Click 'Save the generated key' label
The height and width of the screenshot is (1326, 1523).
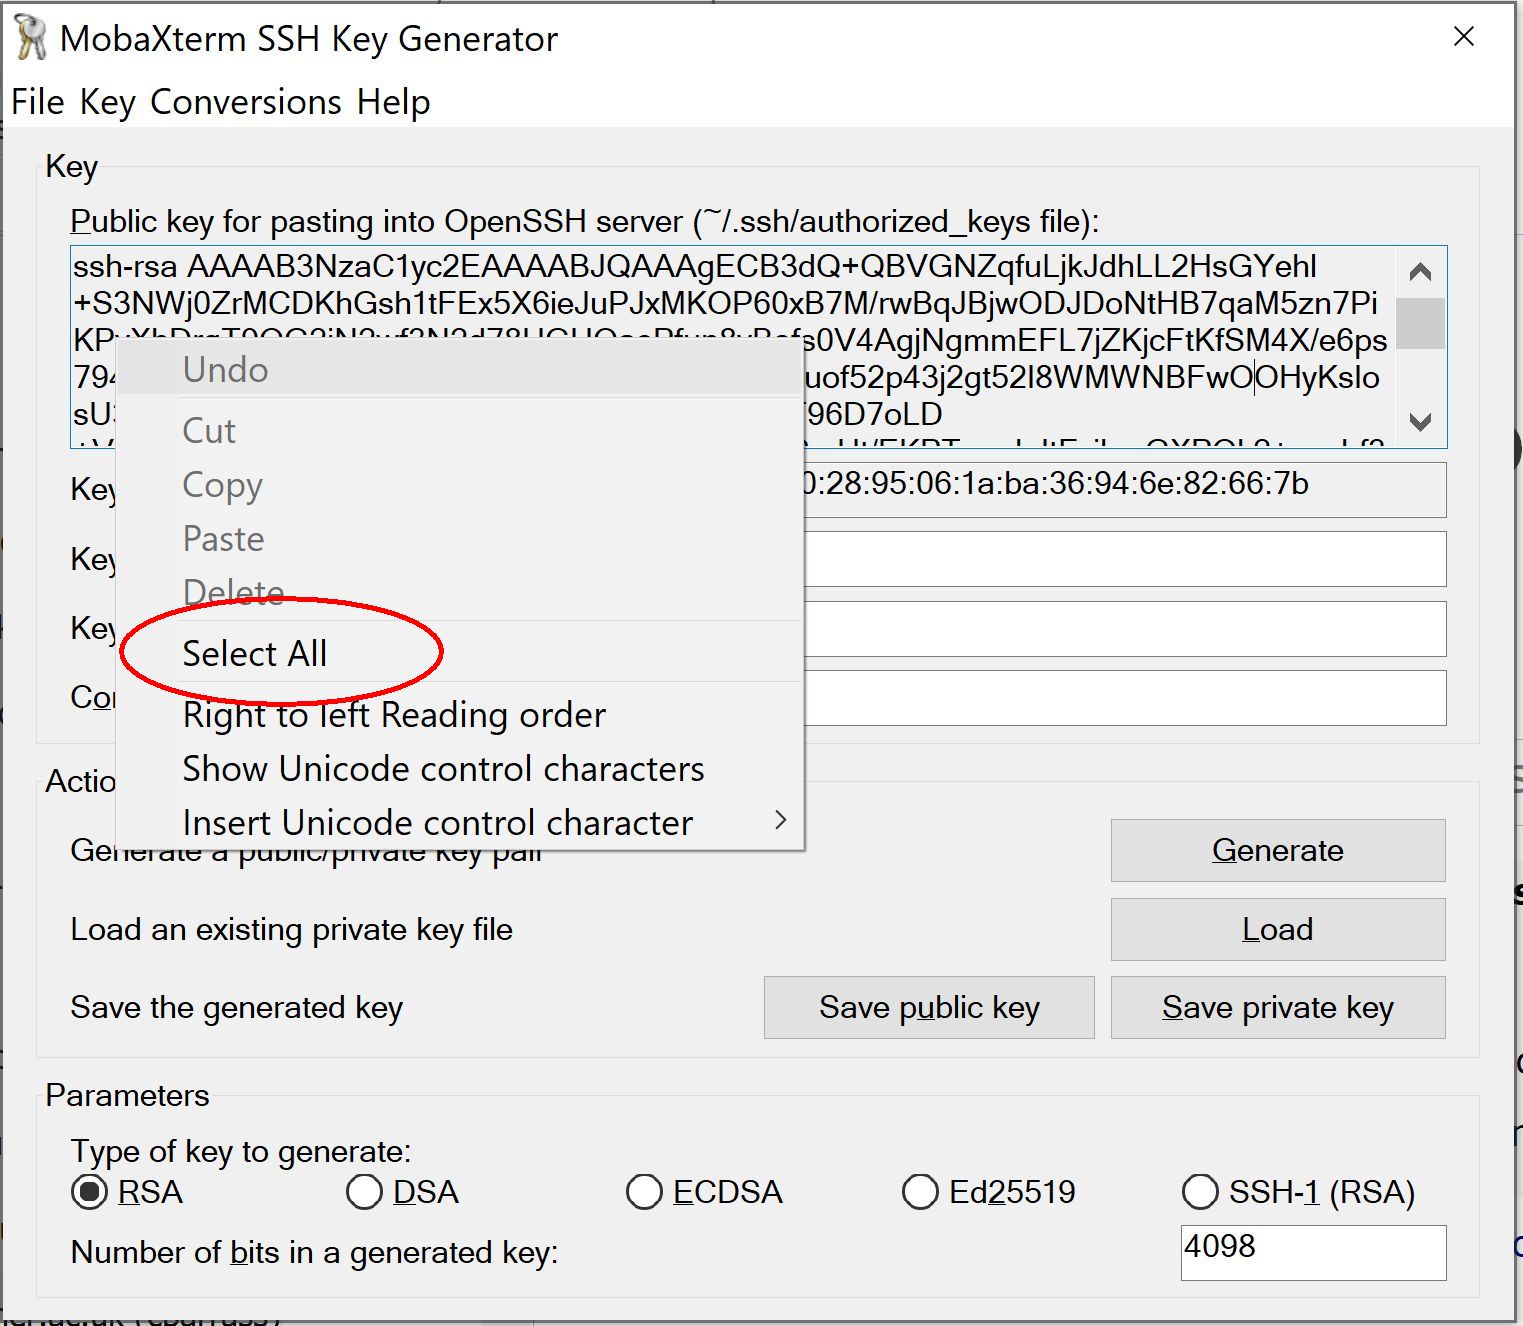click(237, 1008)
